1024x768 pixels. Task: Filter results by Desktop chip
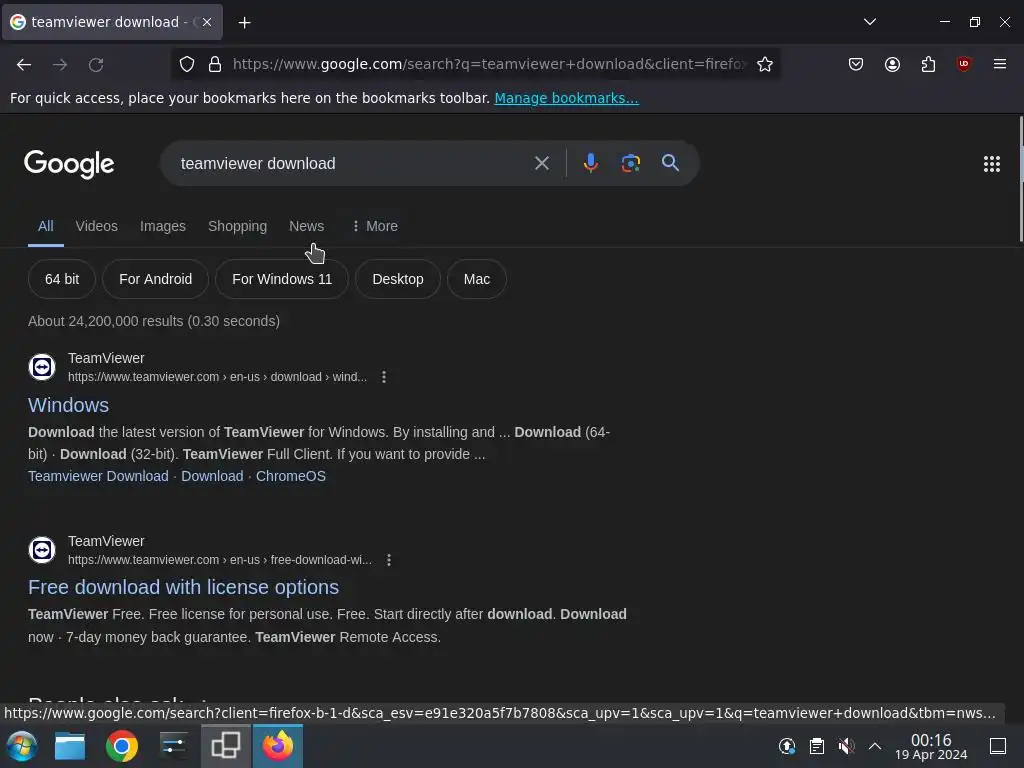pyautogui.click(x=398, y=279)
